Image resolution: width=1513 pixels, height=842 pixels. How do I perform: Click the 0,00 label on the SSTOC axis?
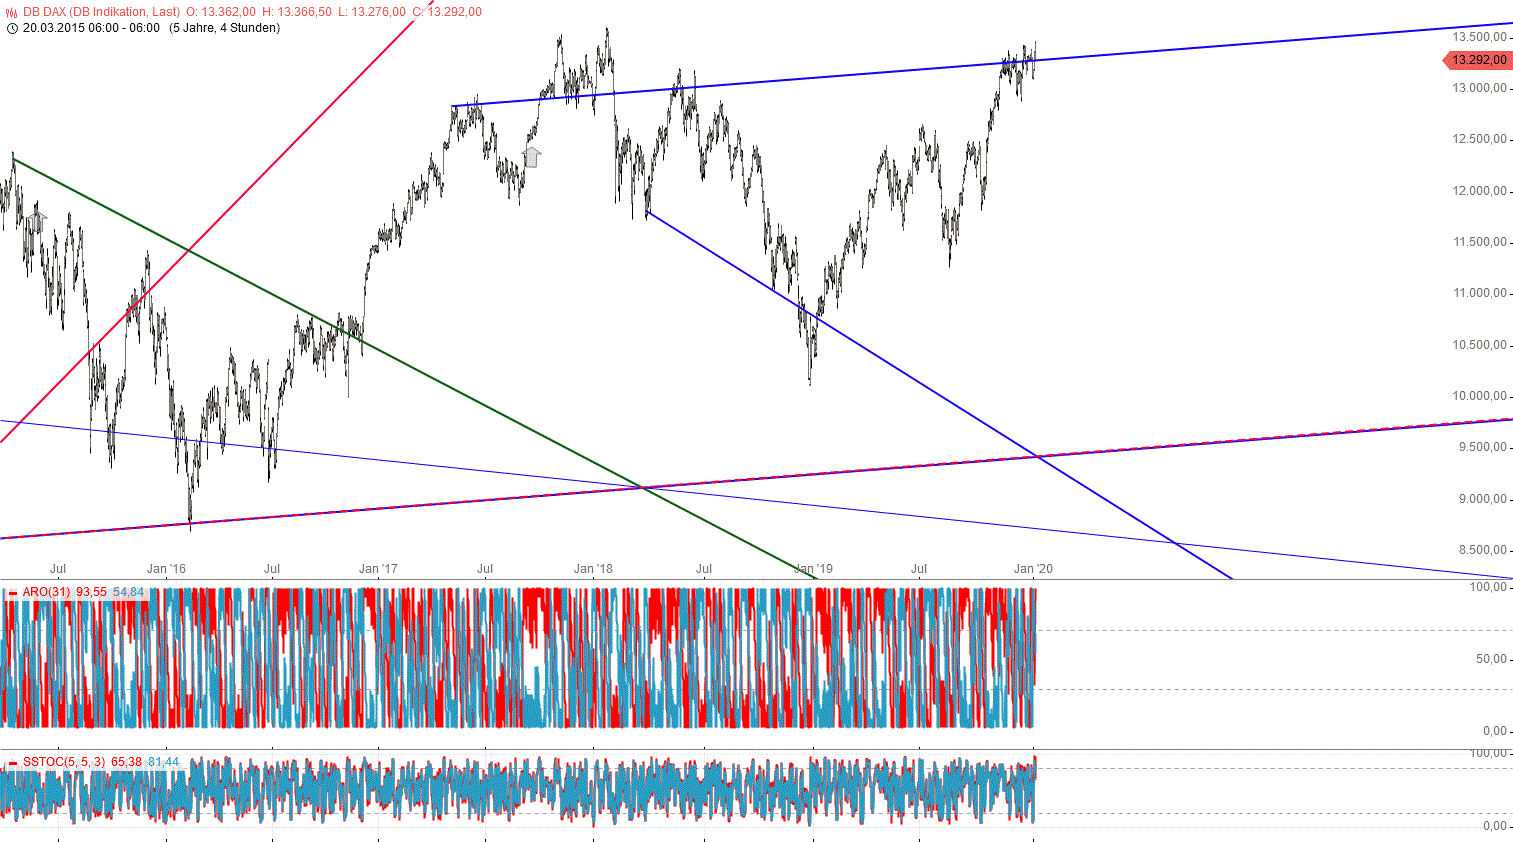point(1494,826)
